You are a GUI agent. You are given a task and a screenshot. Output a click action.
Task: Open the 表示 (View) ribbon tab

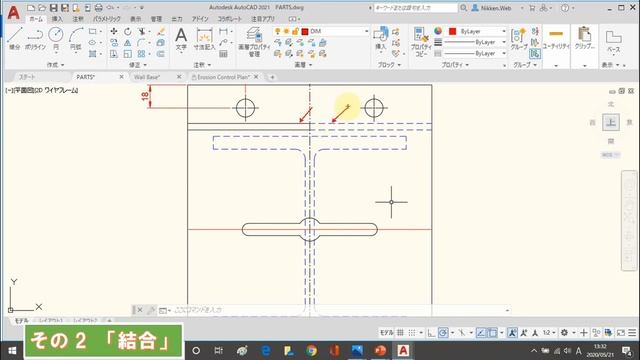(x=136, y=19)
